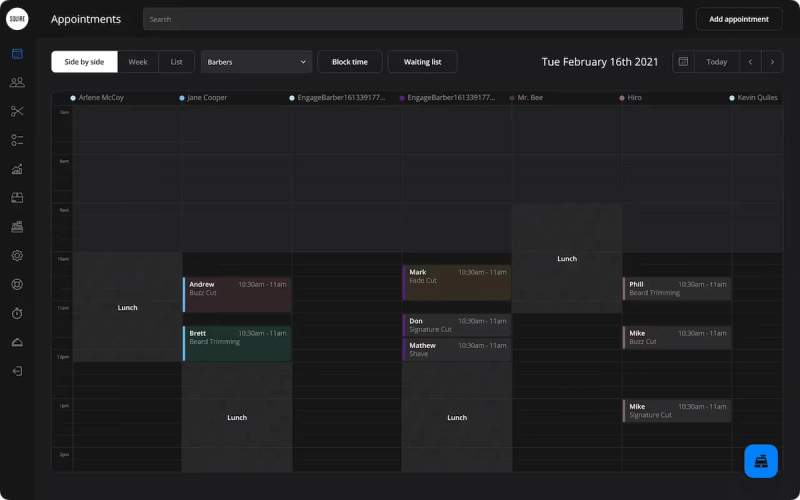This screenshot has height=500, width=800.
Task: Open the calendar appointments sidebar icon
Action: (17, 54)
